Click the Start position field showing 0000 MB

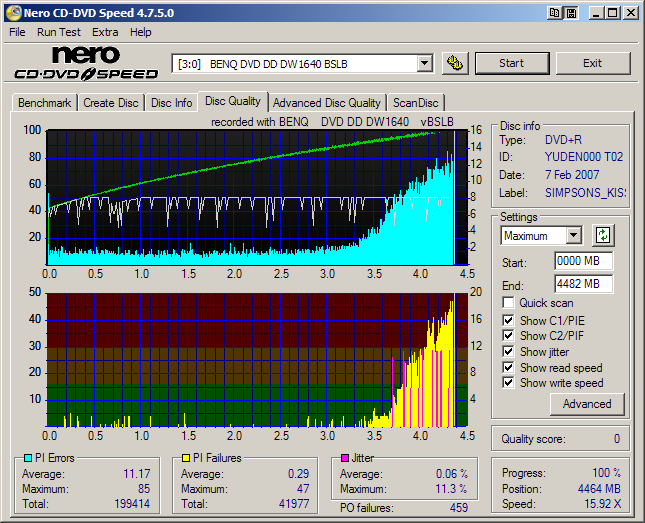(x=583, y=261)
